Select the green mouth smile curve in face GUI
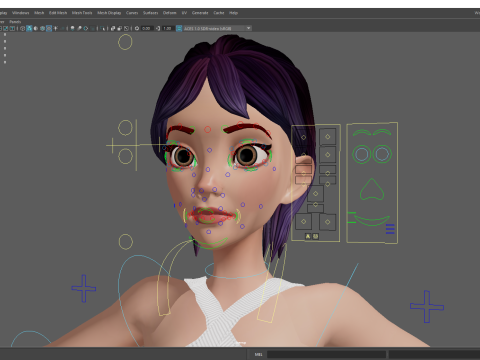 tap(371, 220)
